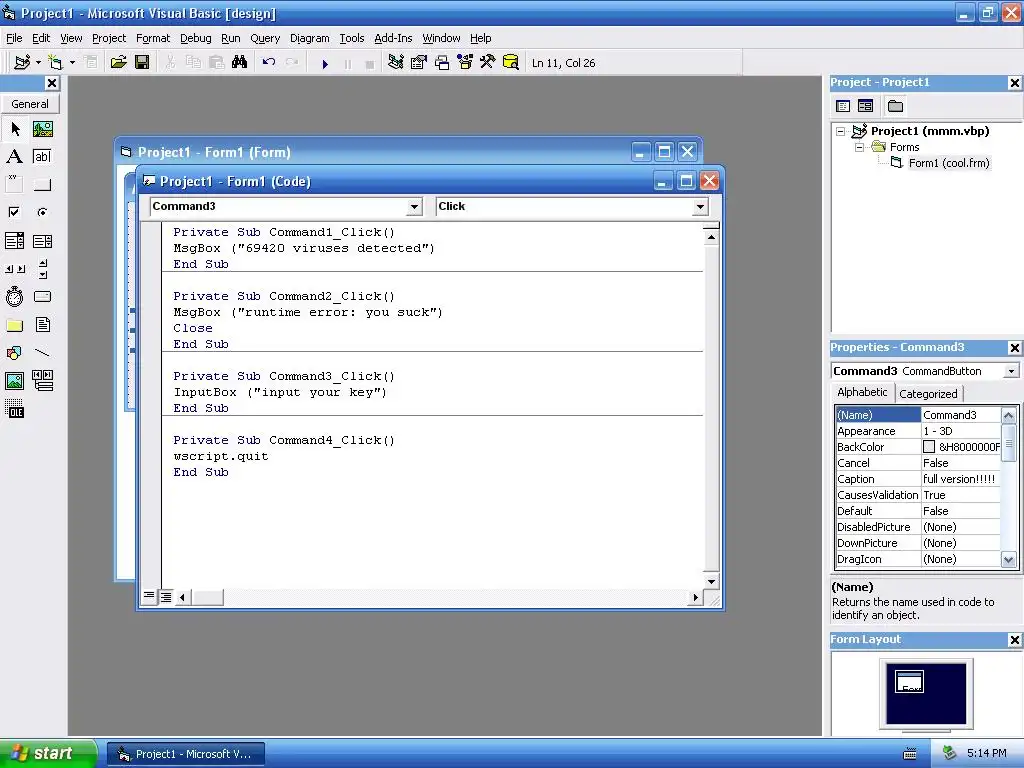Viewport: 1024px width, 768px height.
Task: Collapse the Forms folder node
Action: pyautogui.click(x=859, y=148)
